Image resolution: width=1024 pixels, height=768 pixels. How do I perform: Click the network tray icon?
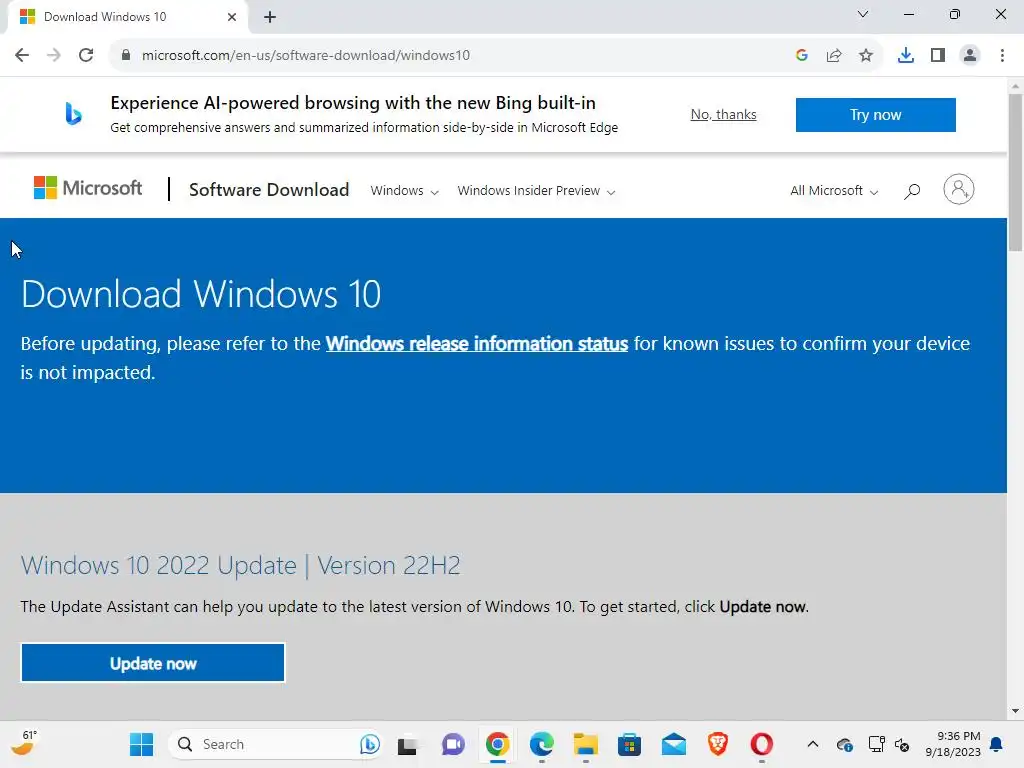pos(876,744)
